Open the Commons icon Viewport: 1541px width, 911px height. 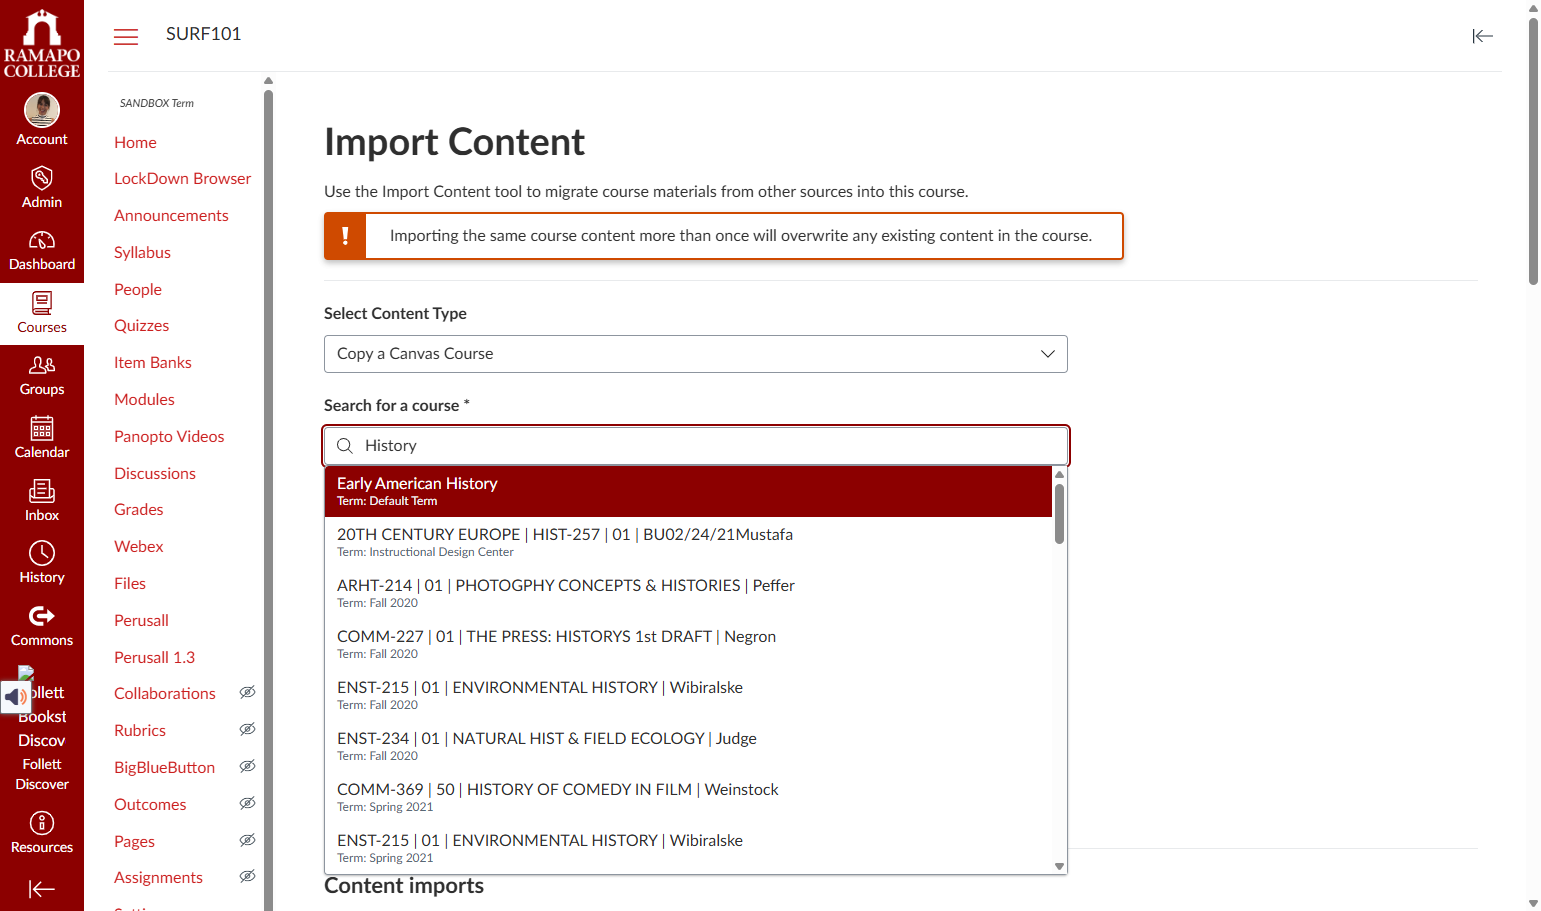pyautogui.click(x=42, y=616)
